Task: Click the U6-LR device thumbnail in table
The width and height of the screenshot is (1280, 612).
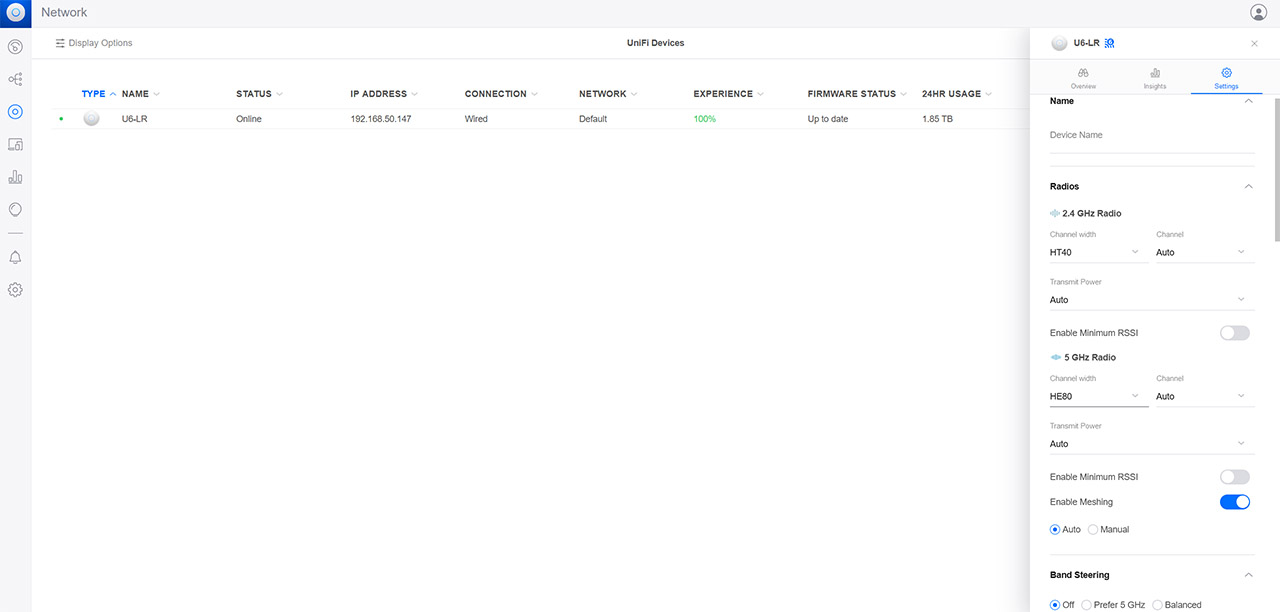Action: 92,119
